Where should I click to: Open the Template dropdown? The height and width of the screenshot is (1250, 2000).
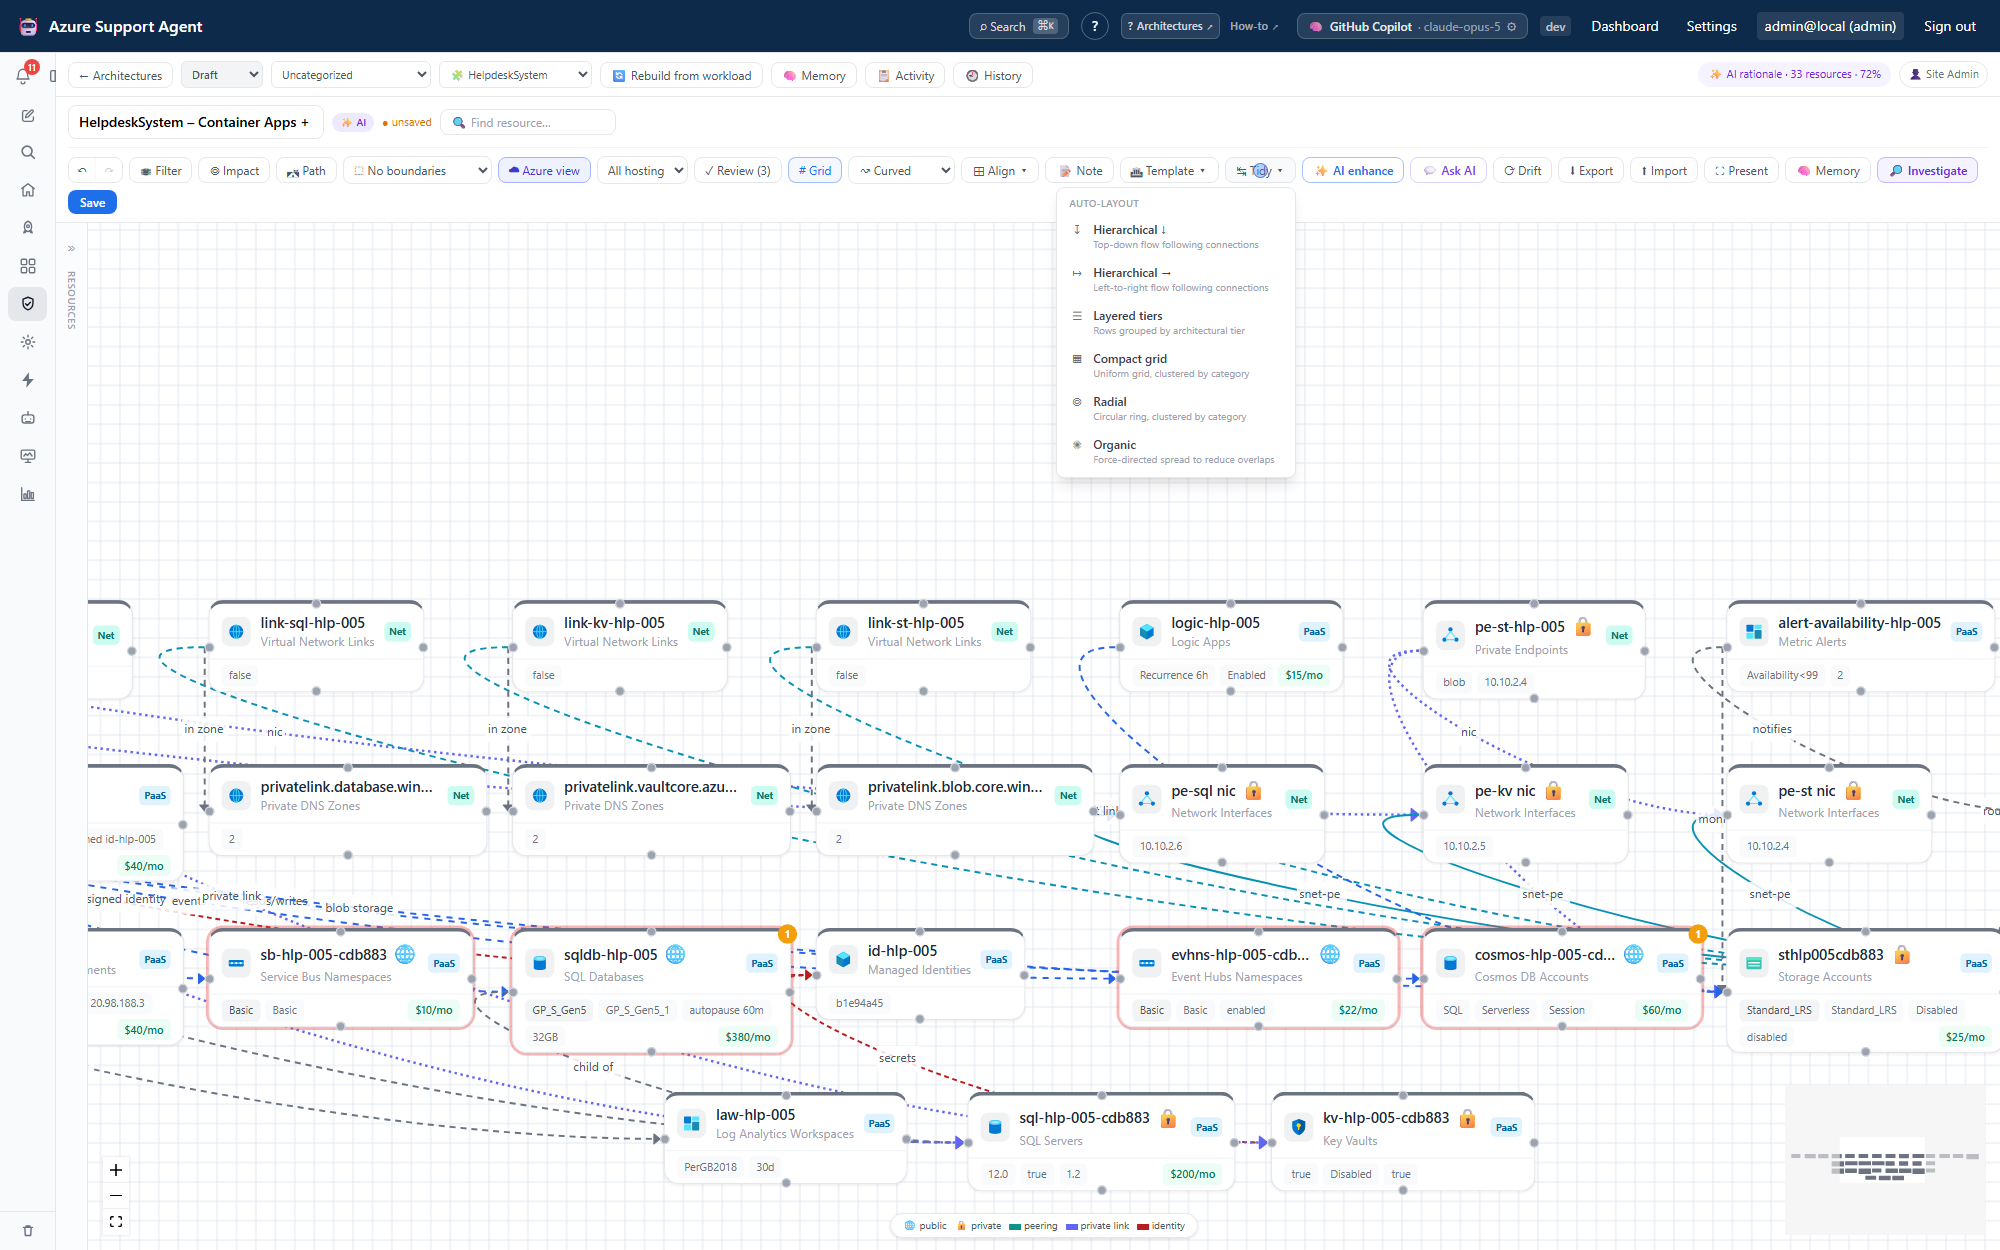pyautogui.click(x=1169, y=171)
